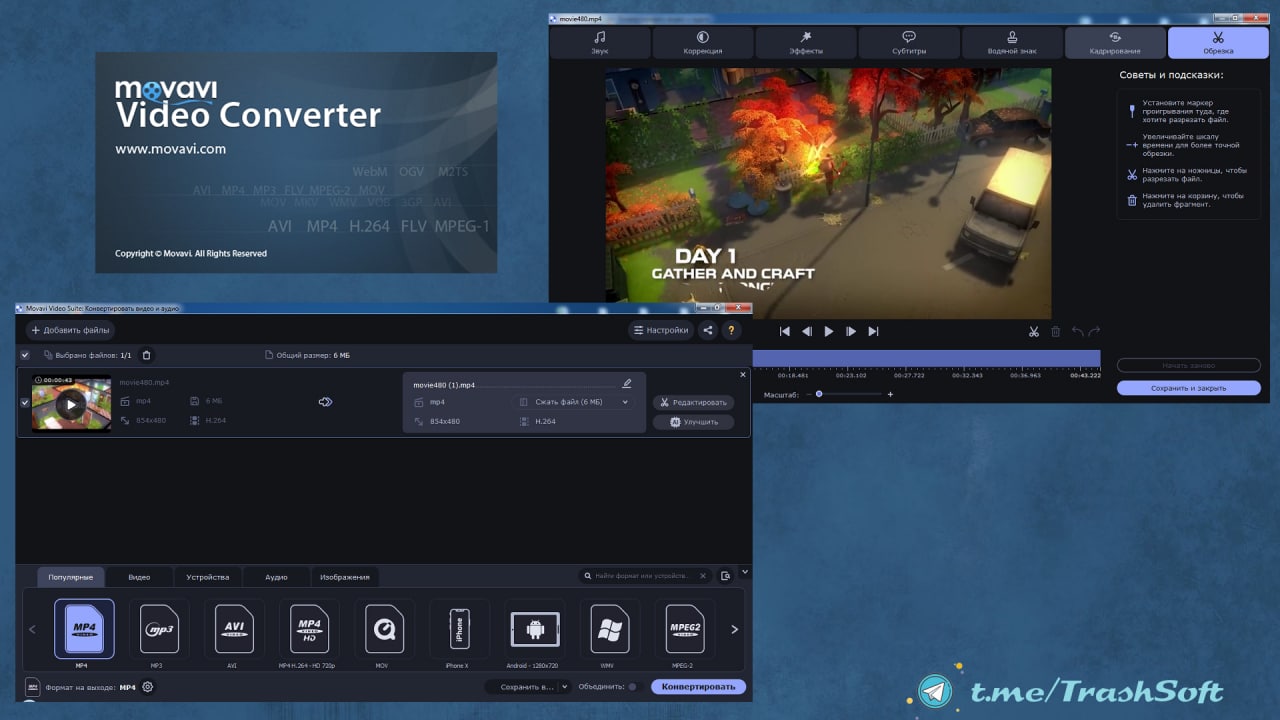The width and height of the screenshot is (1280, 720).
Task: Jump to the start of the video
Action: click(785, 331)
